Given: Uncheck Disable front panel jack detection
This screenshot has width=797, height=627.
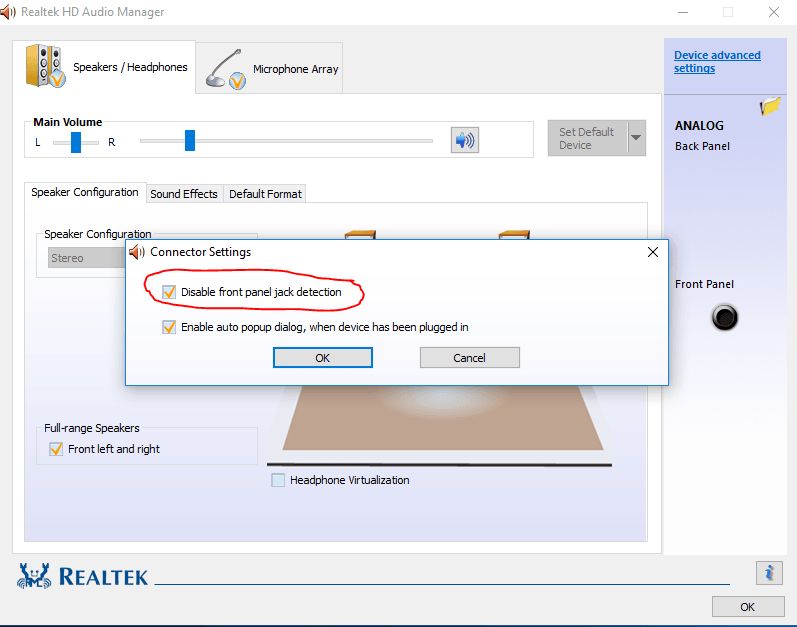Looking at the screenshot, I should tap(169, 292).
